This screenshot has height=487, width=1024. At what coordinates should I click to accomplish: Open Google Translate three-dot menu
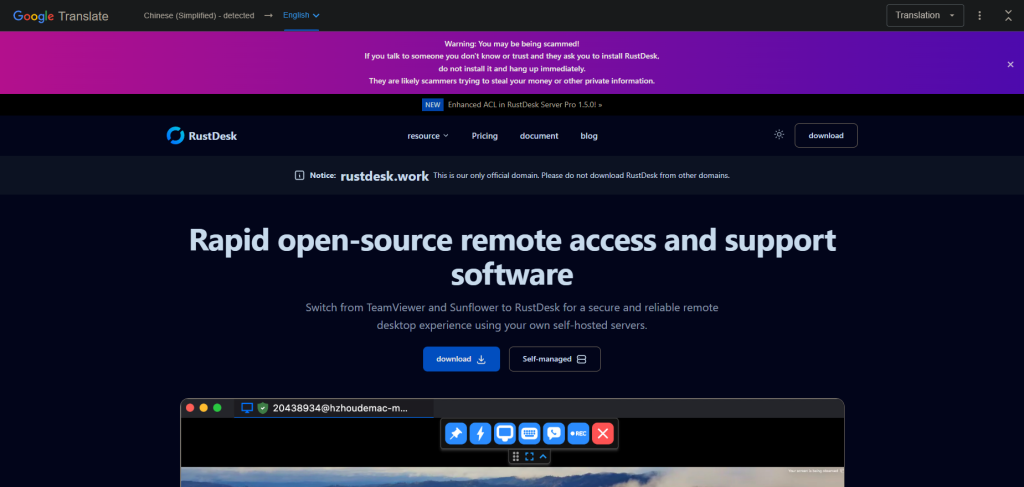pos(980,15)
